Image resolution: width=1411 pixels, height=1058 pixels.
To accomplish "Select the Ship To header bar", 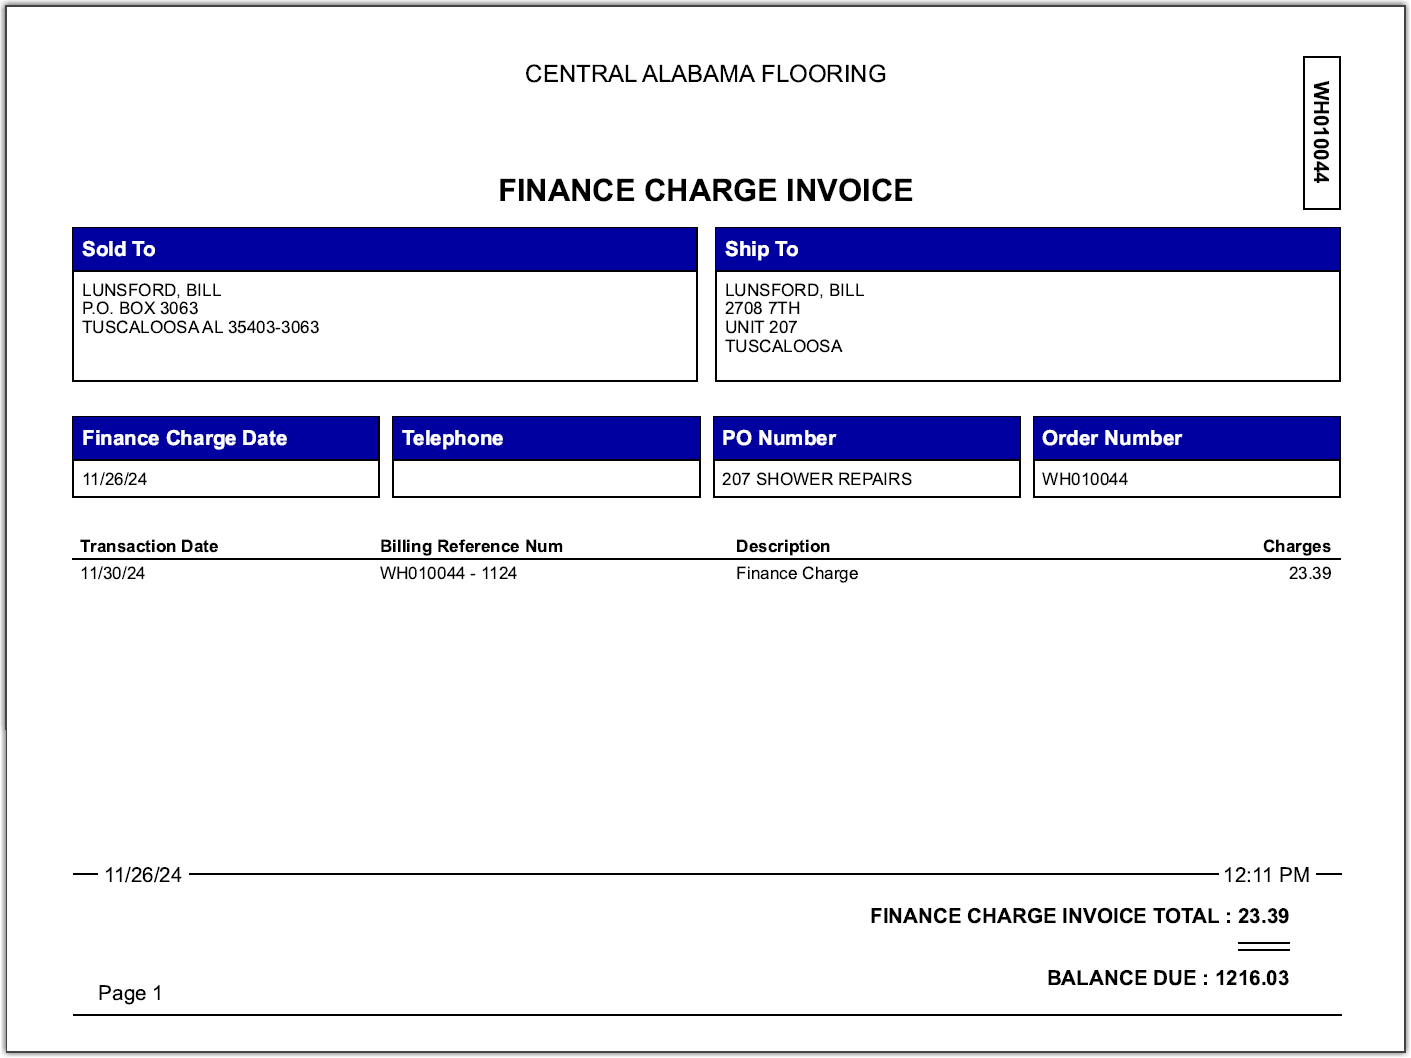I will point(1027,249).
